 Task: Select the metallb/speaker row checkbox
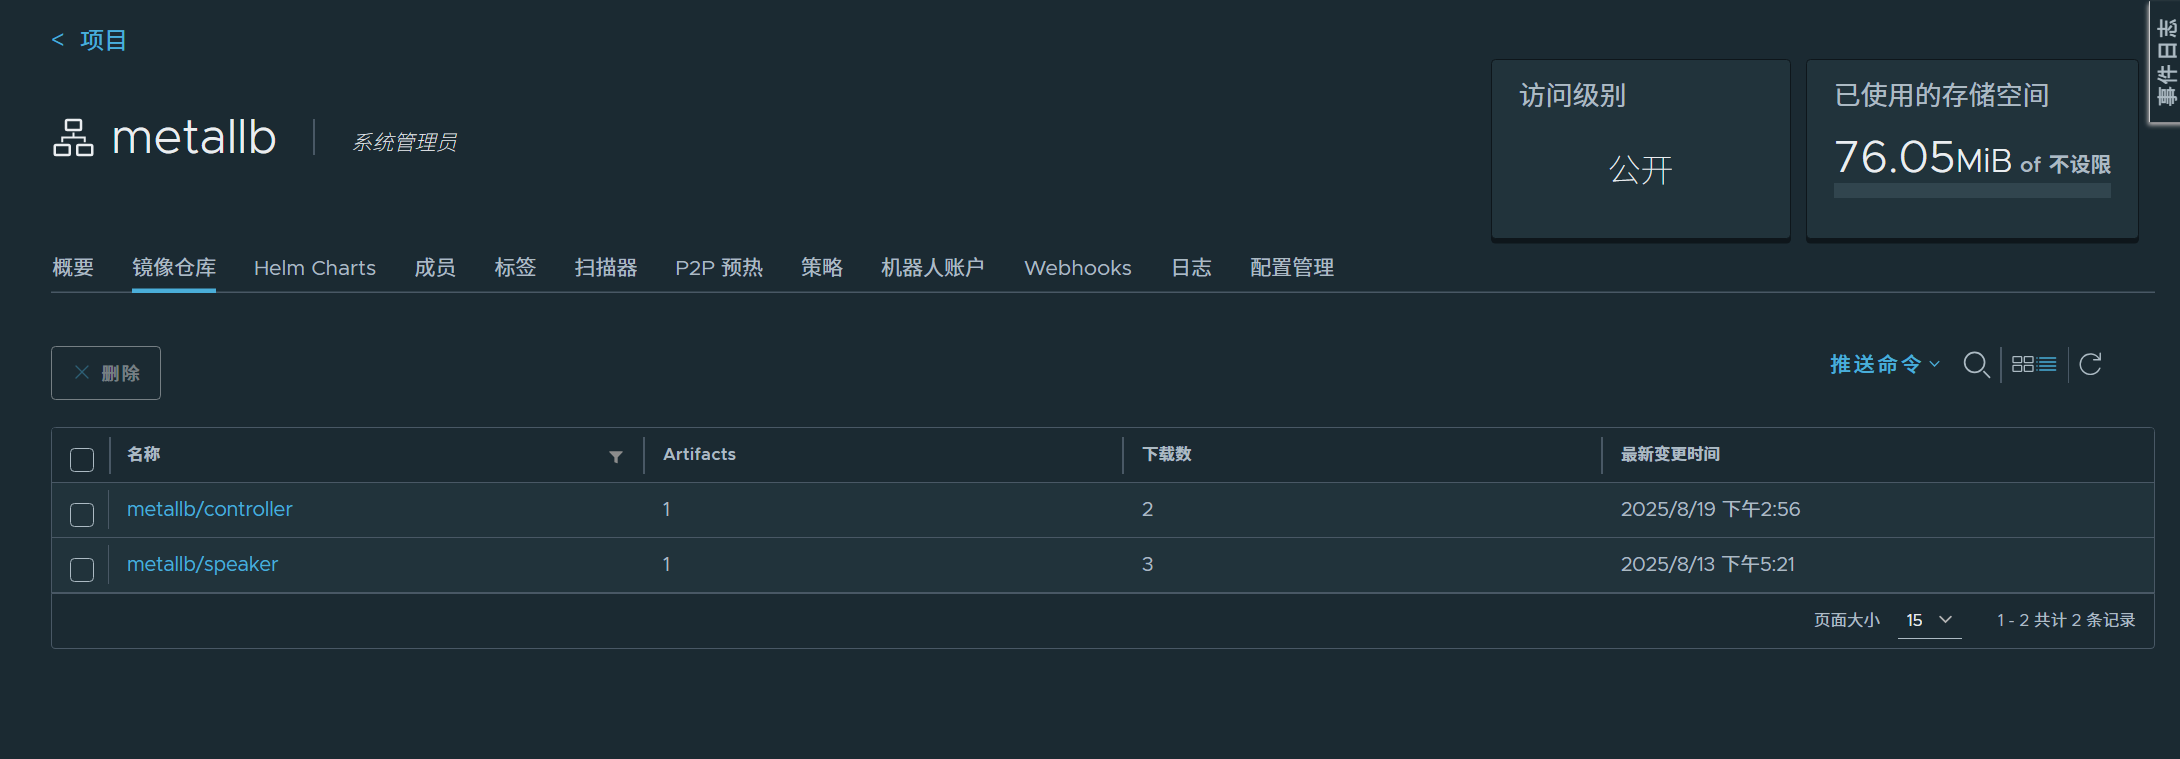coord(82,569)
